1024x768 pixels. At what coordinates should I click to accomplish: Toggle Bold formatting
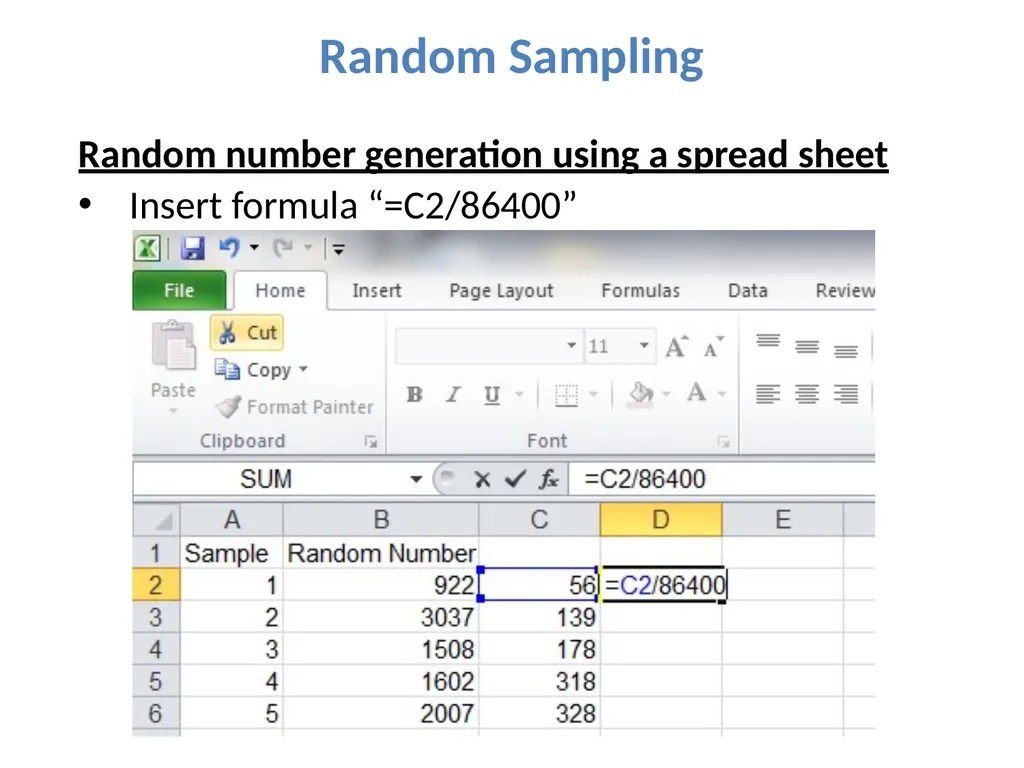click(414, 394)
